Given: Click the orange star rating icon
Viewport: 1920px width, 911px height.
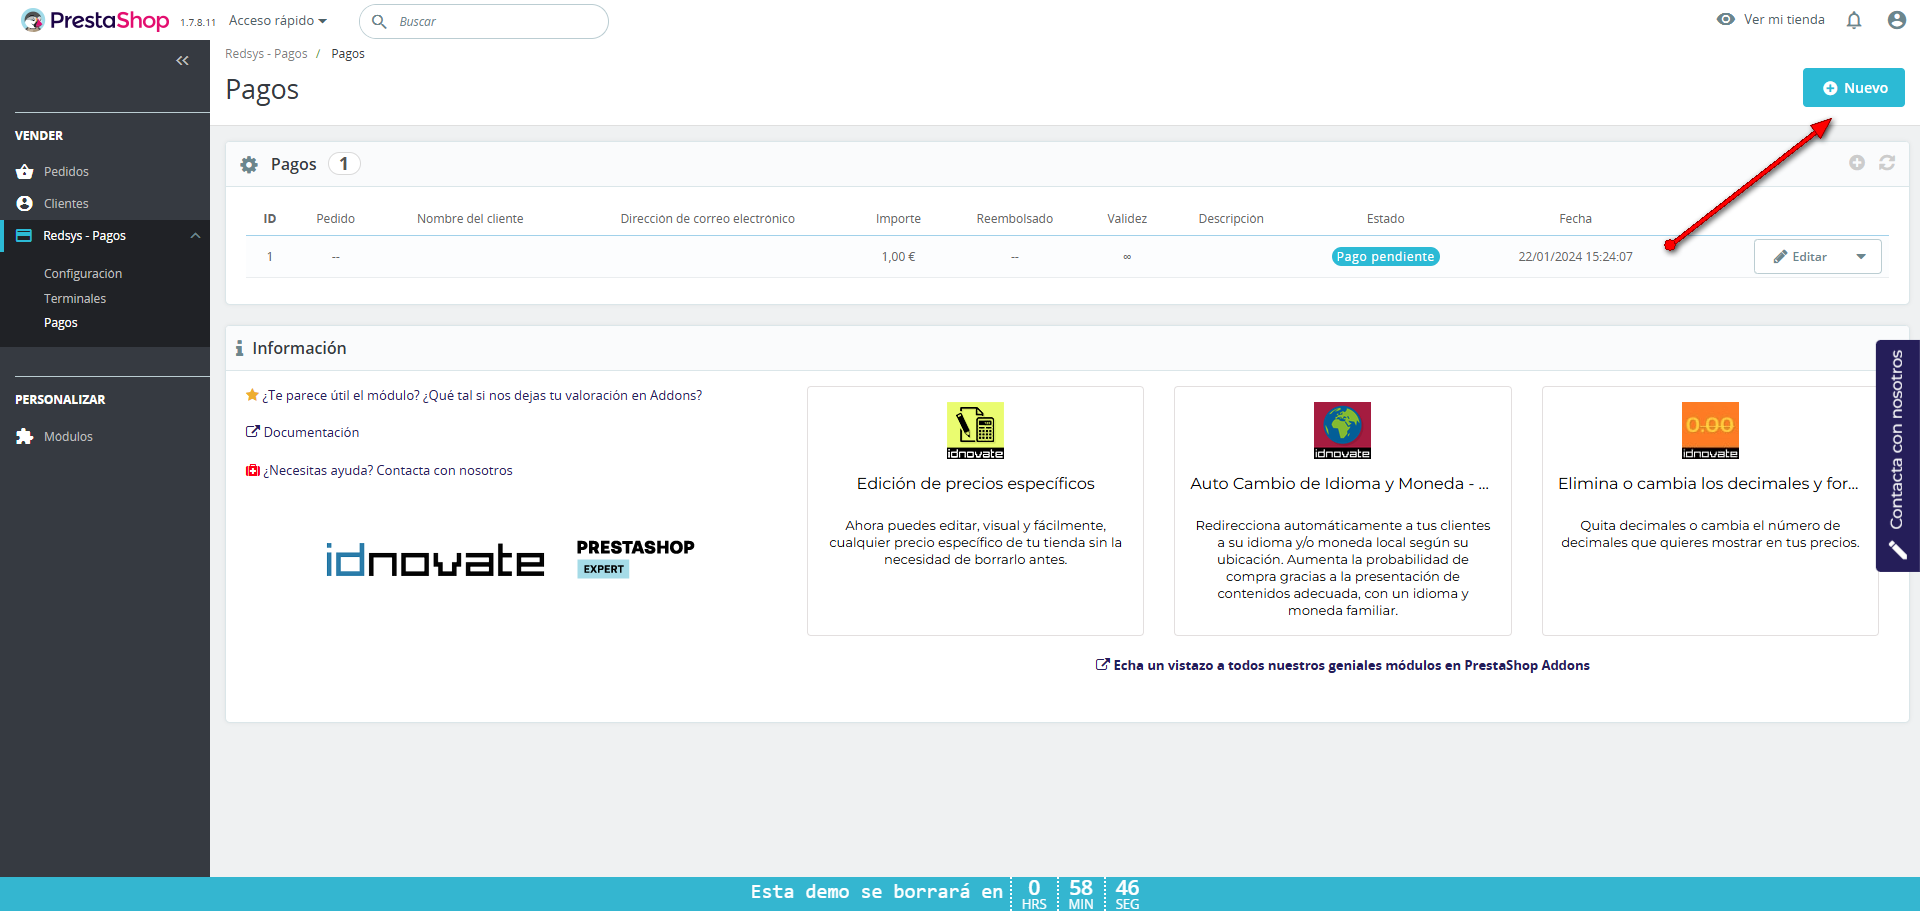Looking at the screenshot, I should click(x=252, y=395).
